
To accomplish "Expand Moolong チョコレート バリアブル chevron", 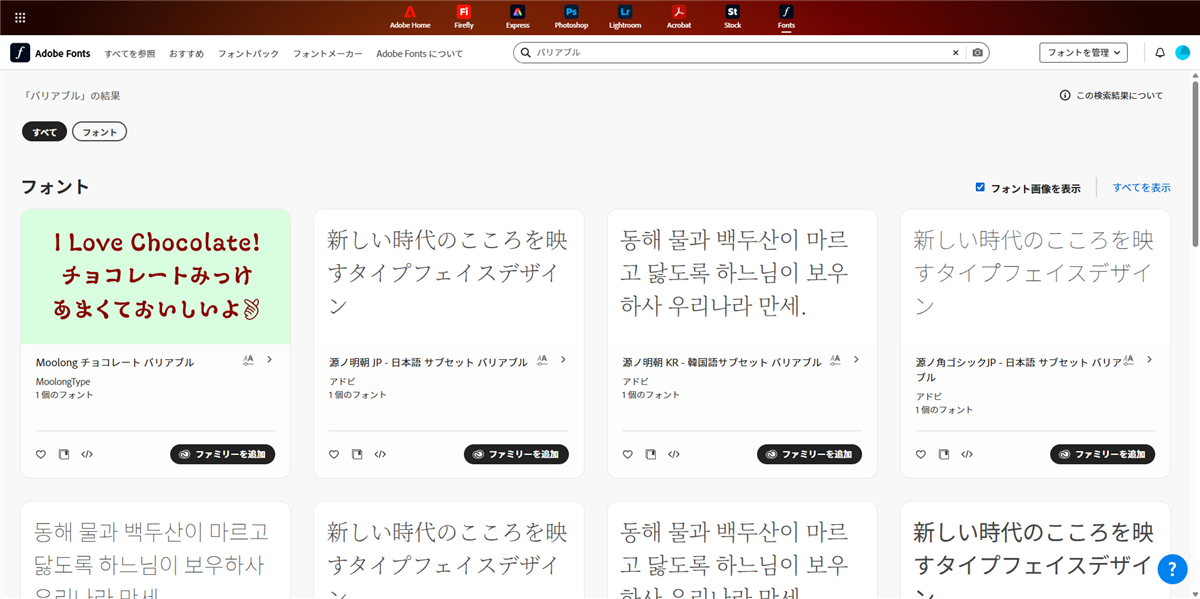I will (270, 359).
